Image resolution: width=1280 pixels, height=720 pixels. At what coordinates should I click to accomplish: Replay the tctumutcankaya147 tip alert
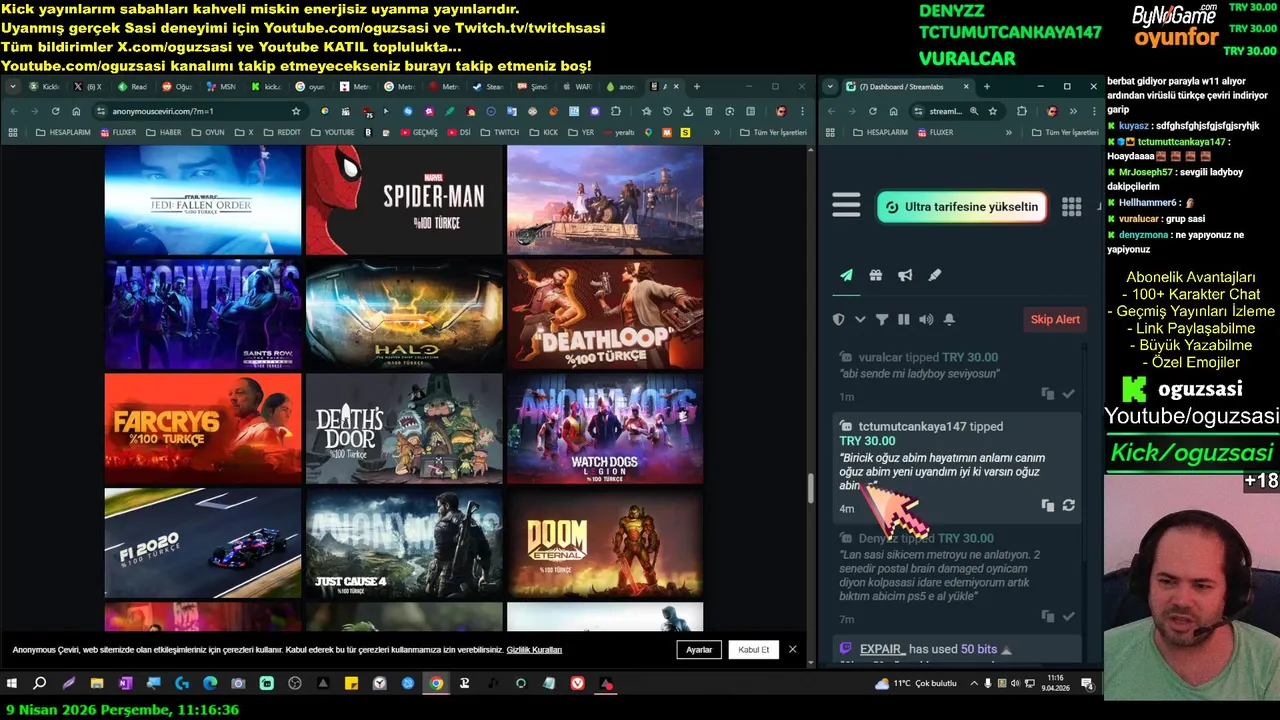[x=1068, y=506]
